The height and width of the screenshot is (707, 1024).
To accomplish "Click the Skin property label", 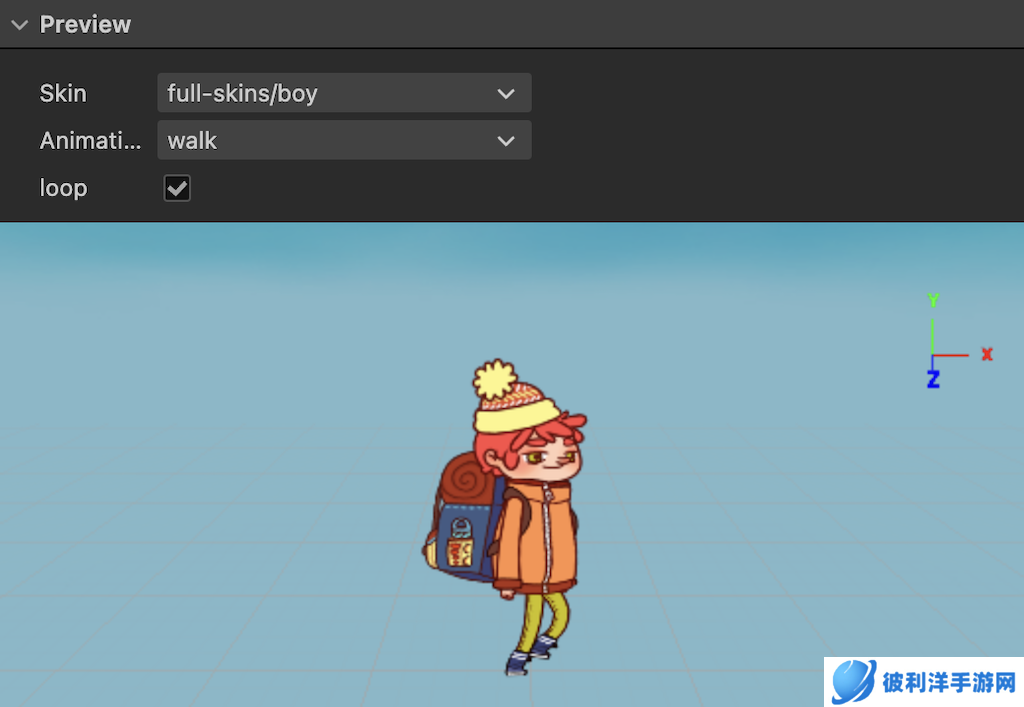I will pyautogui.click(x=63, y=93).
